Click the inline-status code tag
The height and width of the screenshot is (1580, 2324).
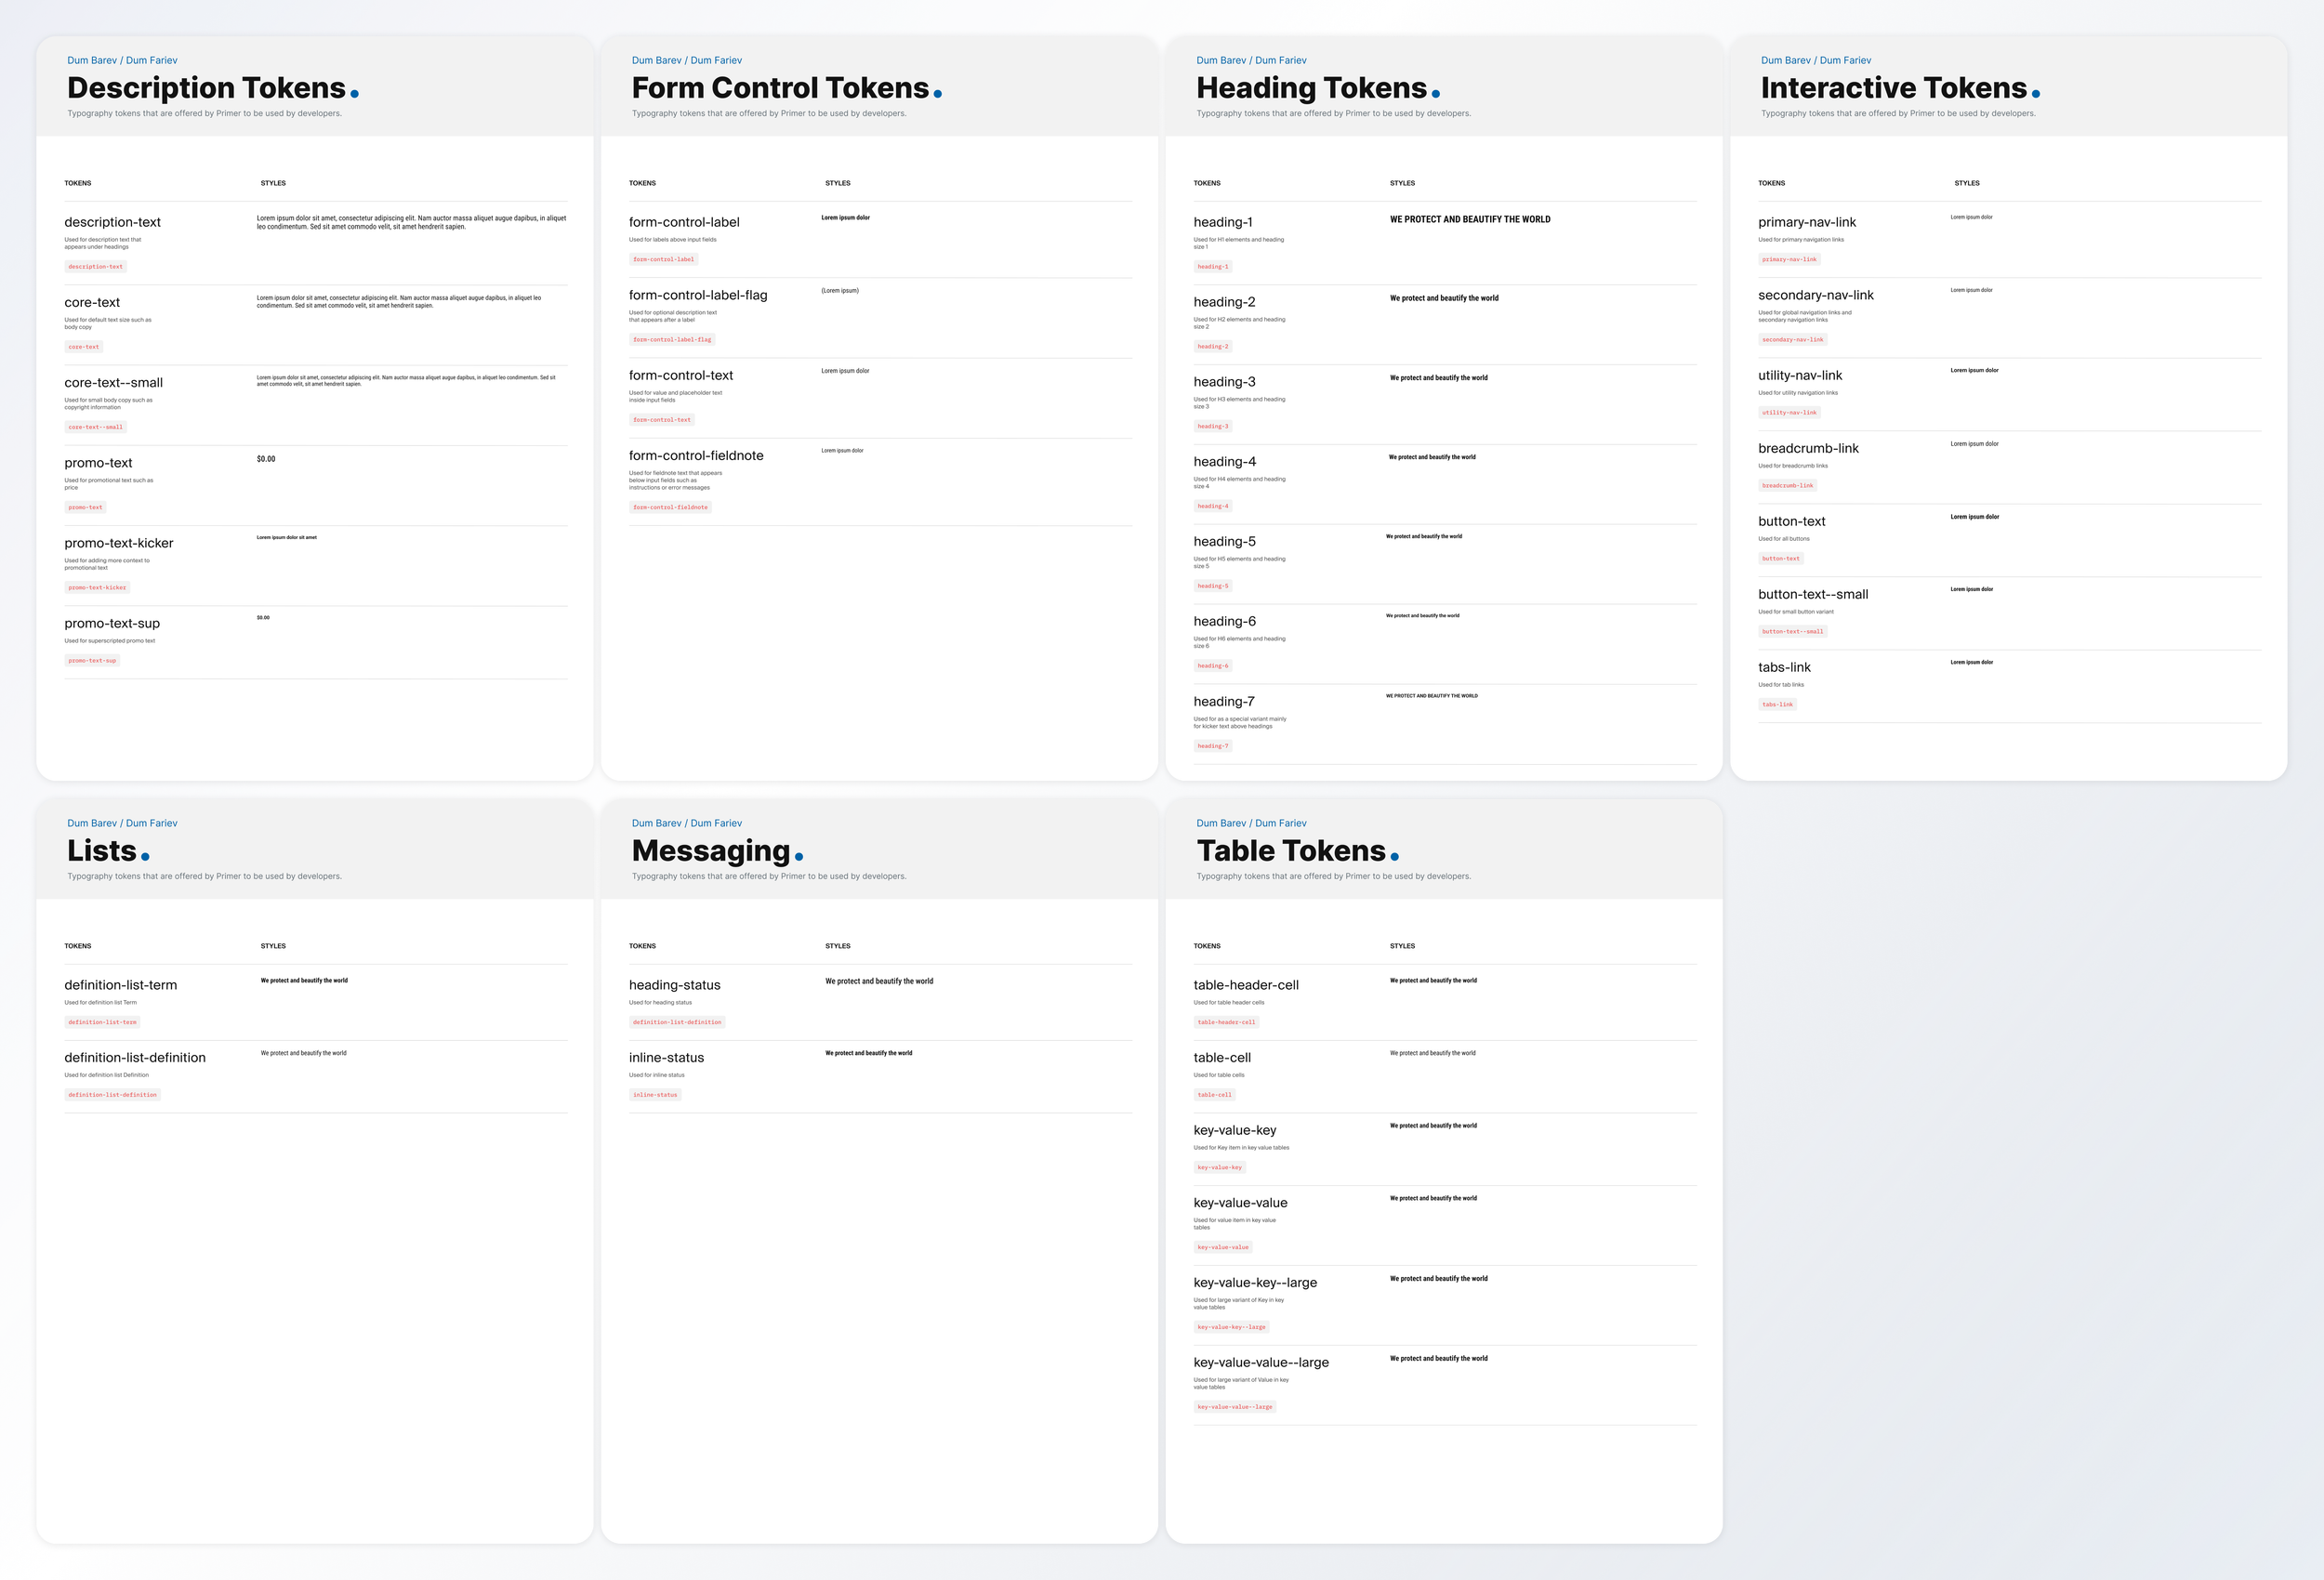pyautogui.click(x=654, y=1095)
